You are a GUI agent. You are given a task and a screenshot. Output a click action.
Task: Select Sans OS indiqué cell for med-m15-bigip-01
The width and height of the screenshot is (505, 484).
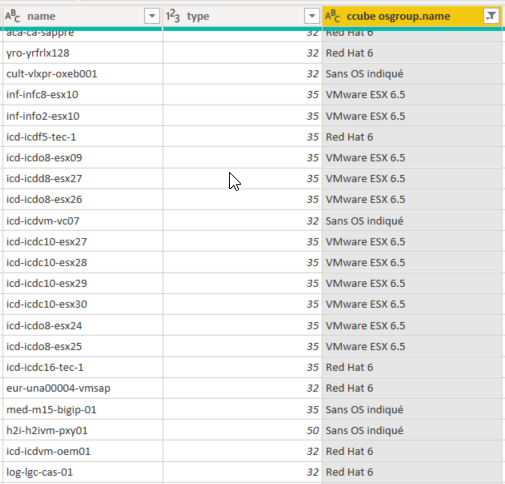[412, 409]
